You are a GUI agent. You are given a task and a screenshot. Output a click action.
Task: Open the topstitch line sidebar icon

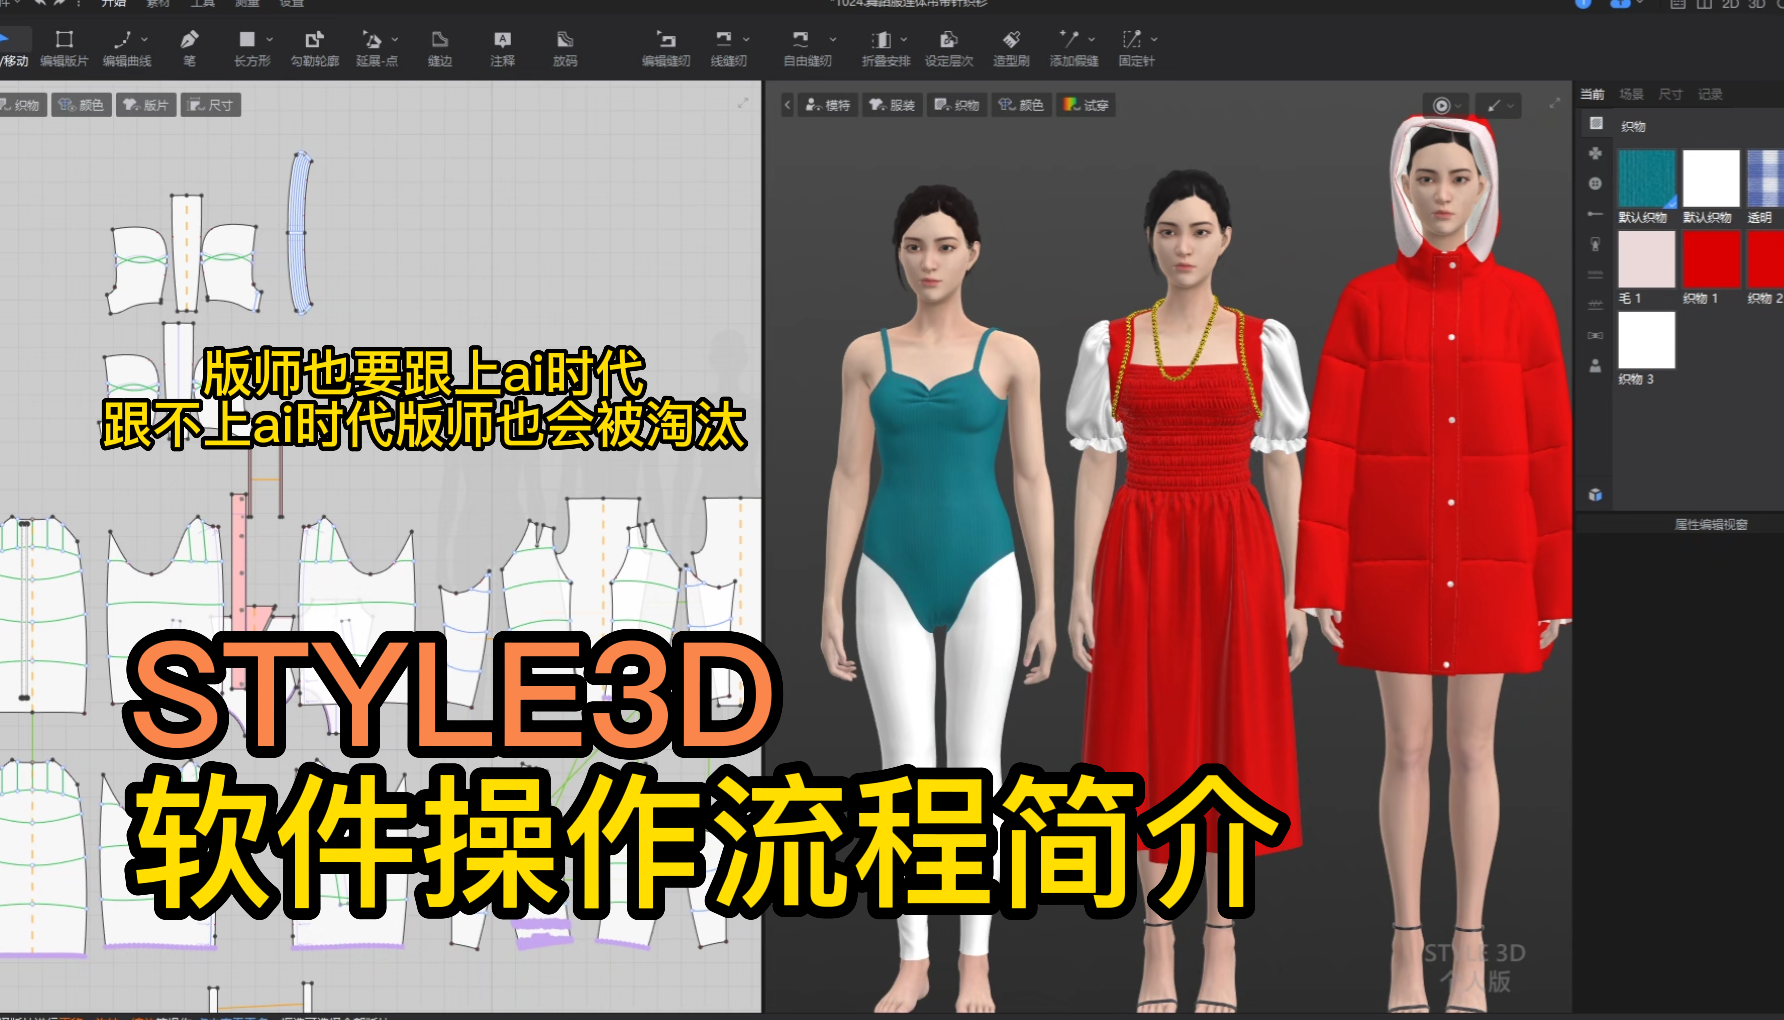pos(1596,275)
